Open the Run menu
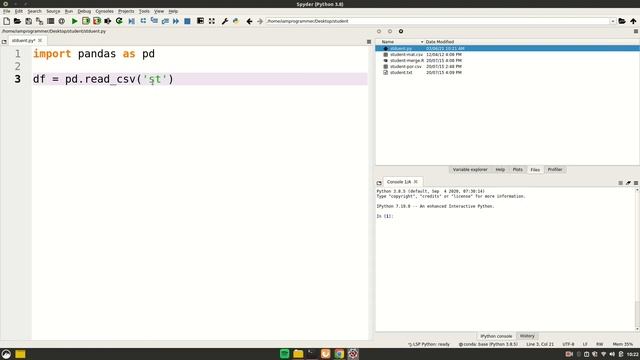The width and height of the screenshot is (640, 360). (69, 11)
